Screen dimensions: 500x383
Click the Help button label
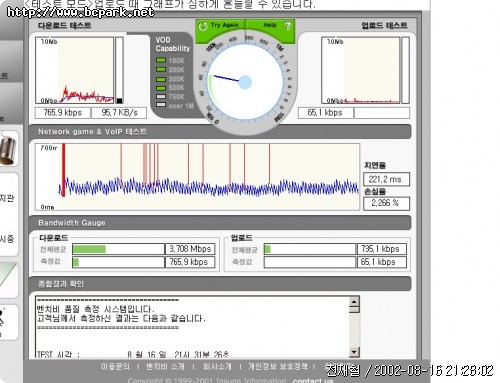click(270, 25)
